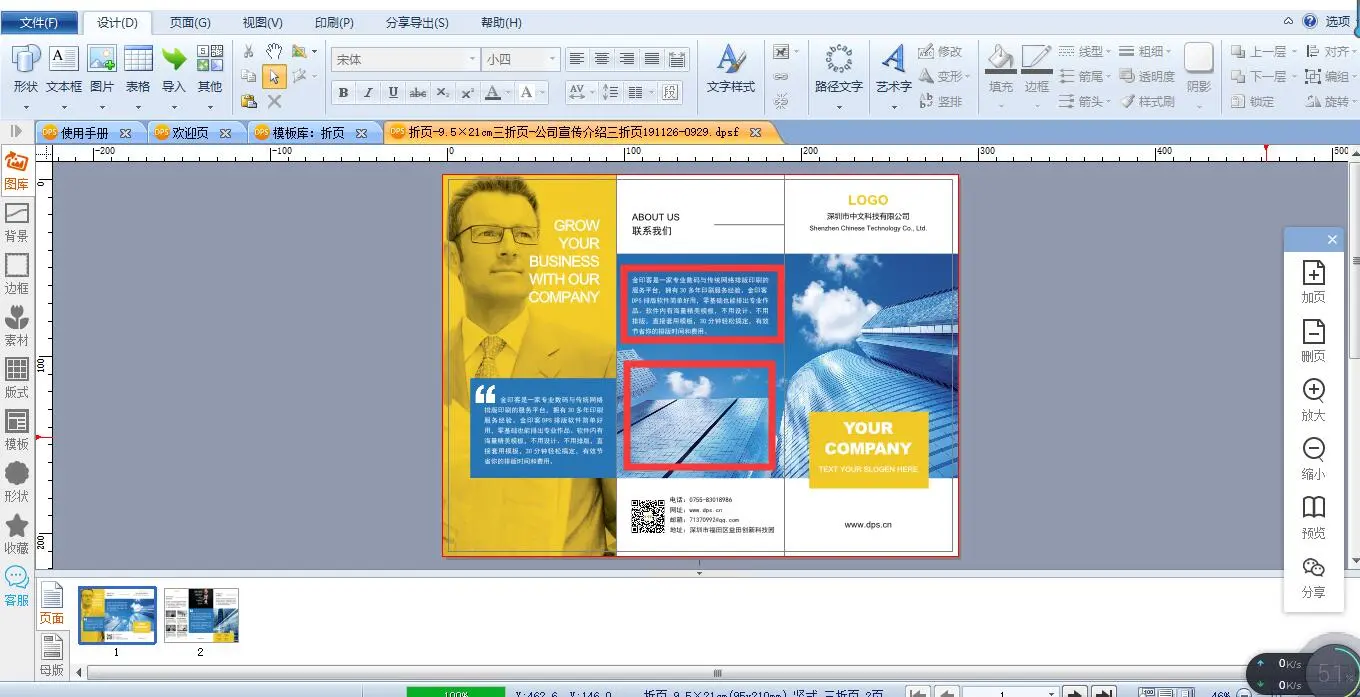Click the 放大 zoom in icon

click(1313, 400)
